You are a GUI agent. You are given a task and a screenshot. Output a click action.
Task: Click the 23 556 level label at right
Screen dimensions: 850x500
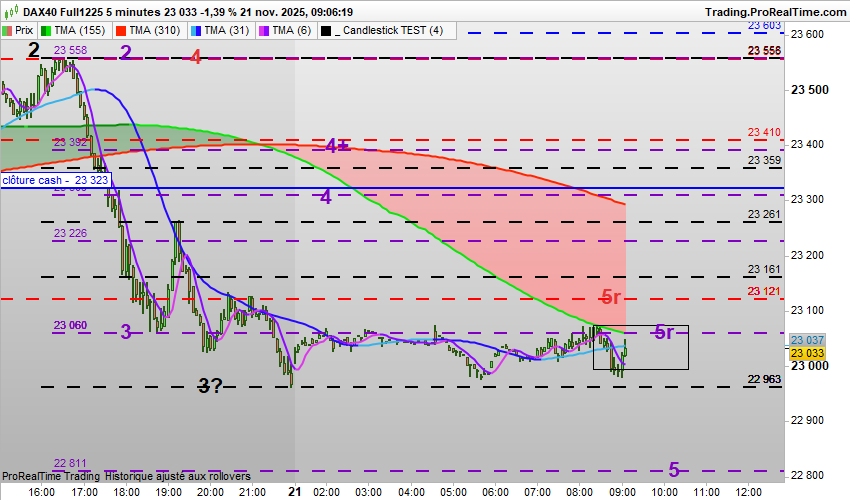[764, 50]
